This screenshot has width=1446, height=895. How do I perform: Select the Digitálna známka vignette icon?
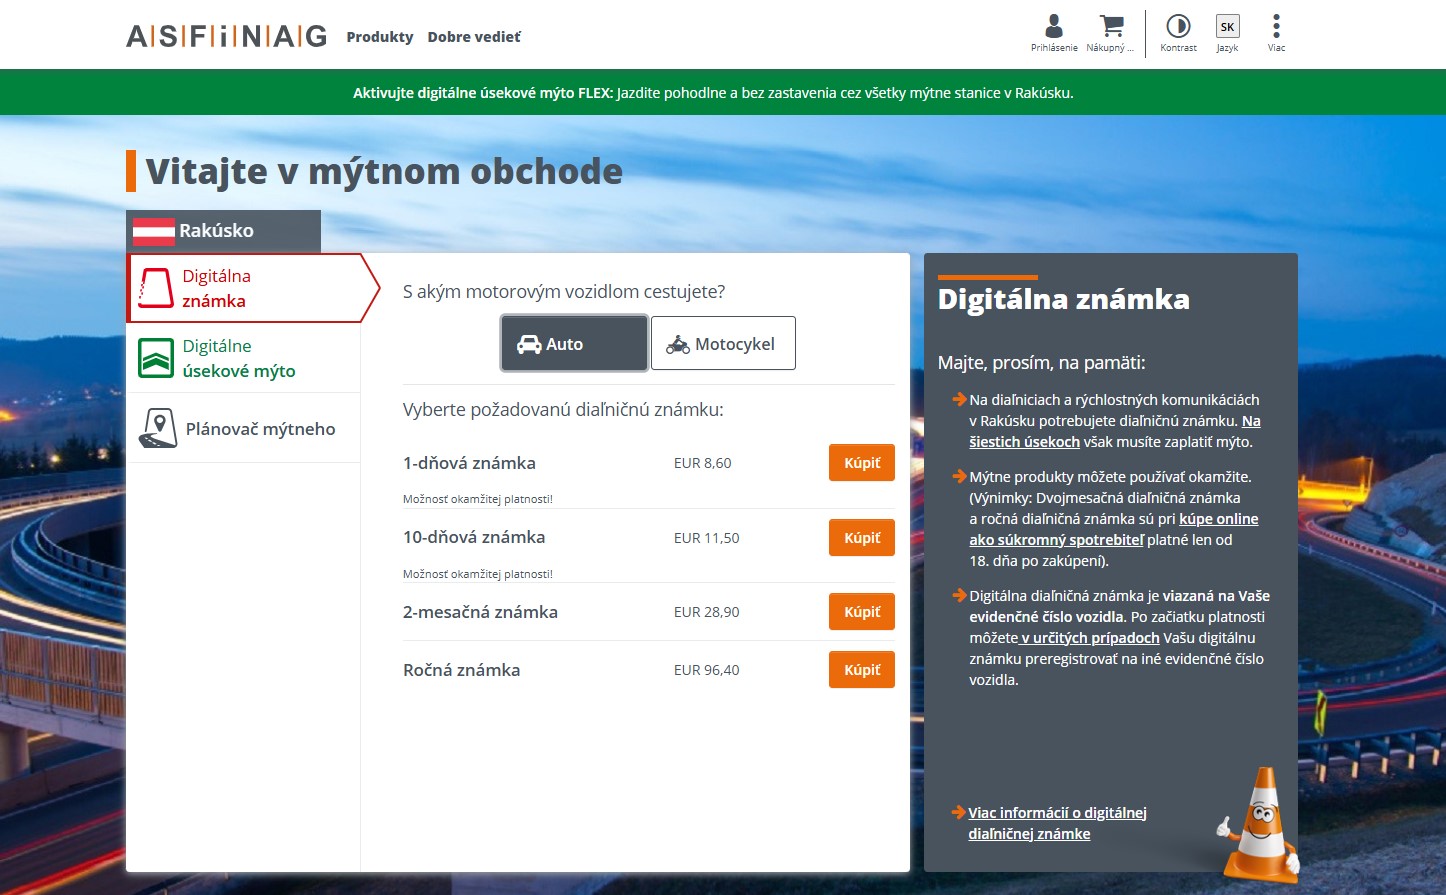click(x=155, y=287)
